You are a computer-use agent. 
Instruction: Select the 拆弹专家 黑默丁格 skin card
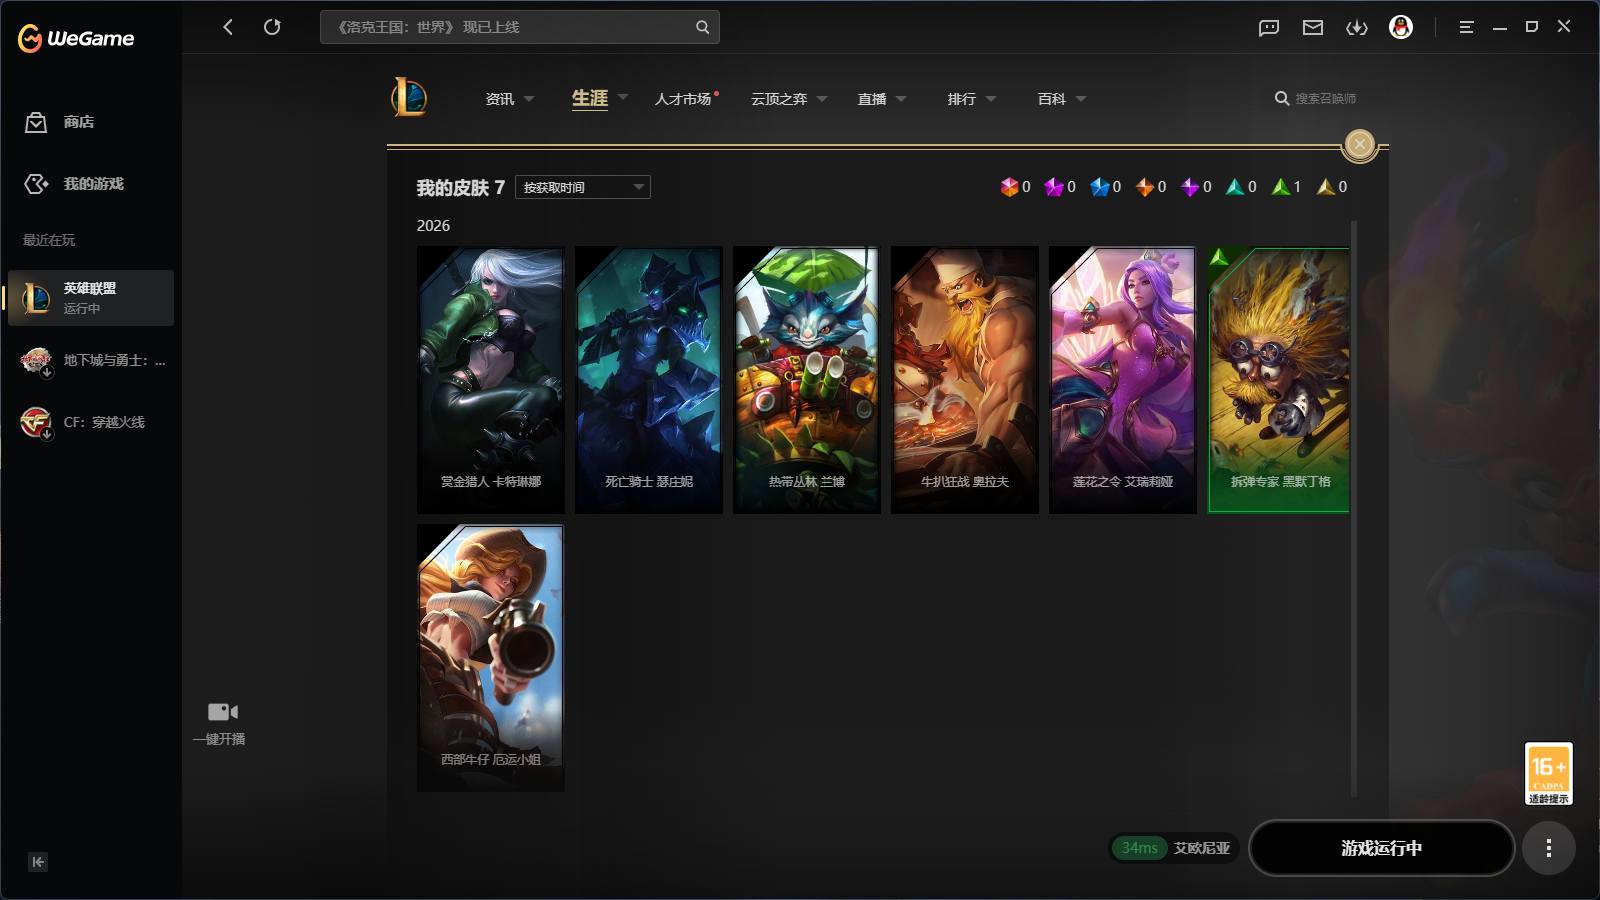coord(1279,380)
